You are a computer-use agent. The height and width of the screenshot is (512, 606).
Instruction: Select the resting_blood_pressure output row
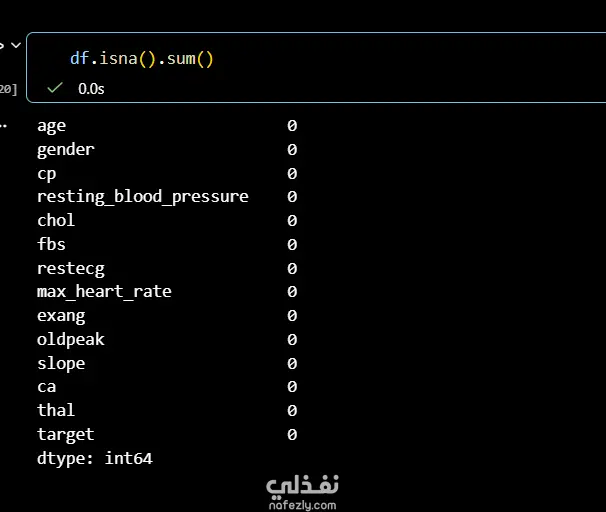click(167, 197)
